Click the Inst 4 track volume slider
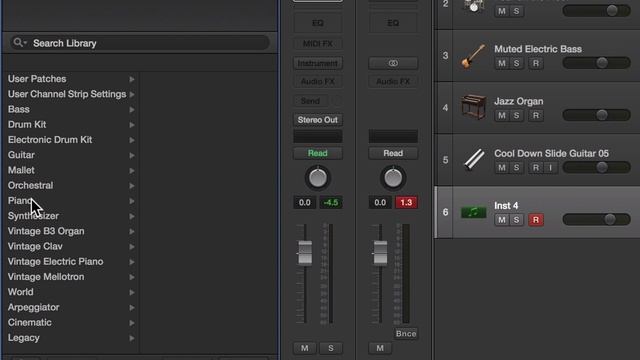The width and height of the screenshot is (640, 360). [x=596, y=220]
